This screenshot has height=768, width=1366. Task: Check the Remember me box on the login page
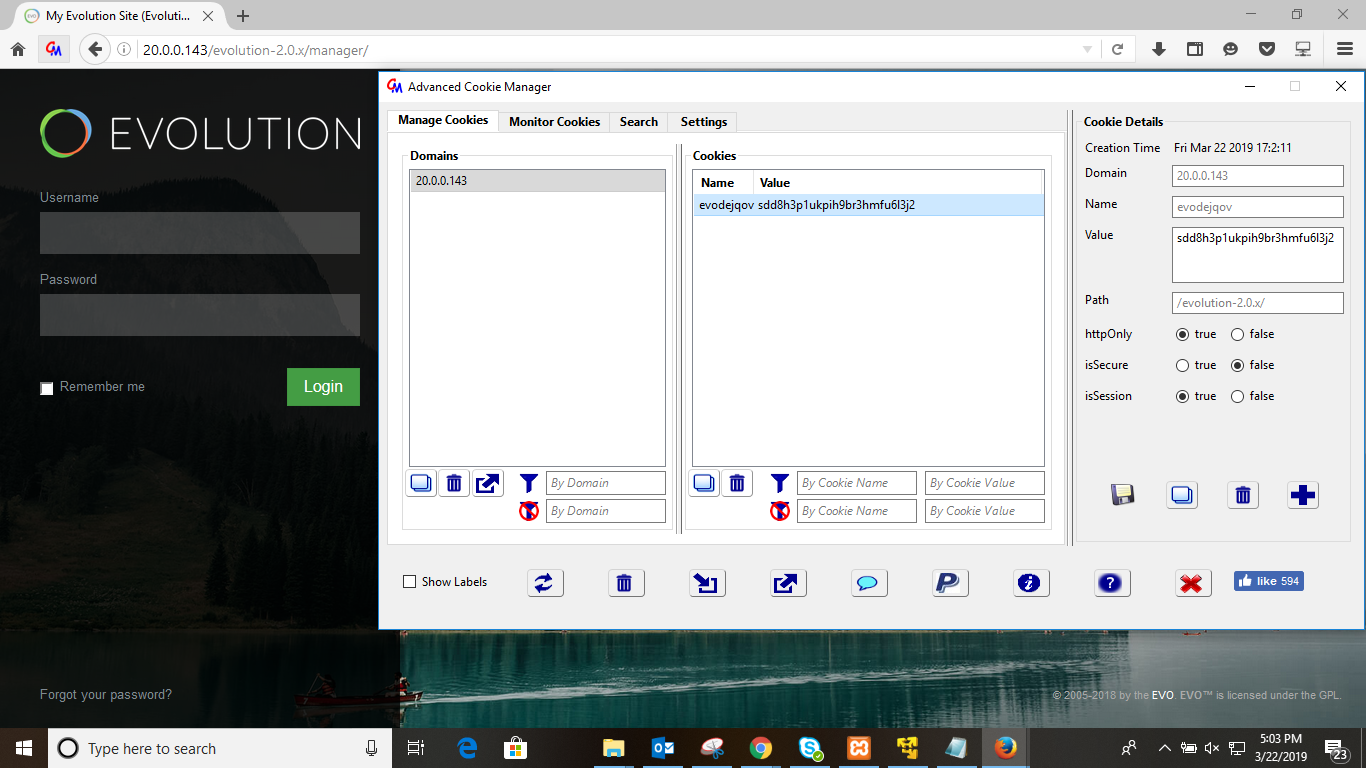[x=47, y=388]
